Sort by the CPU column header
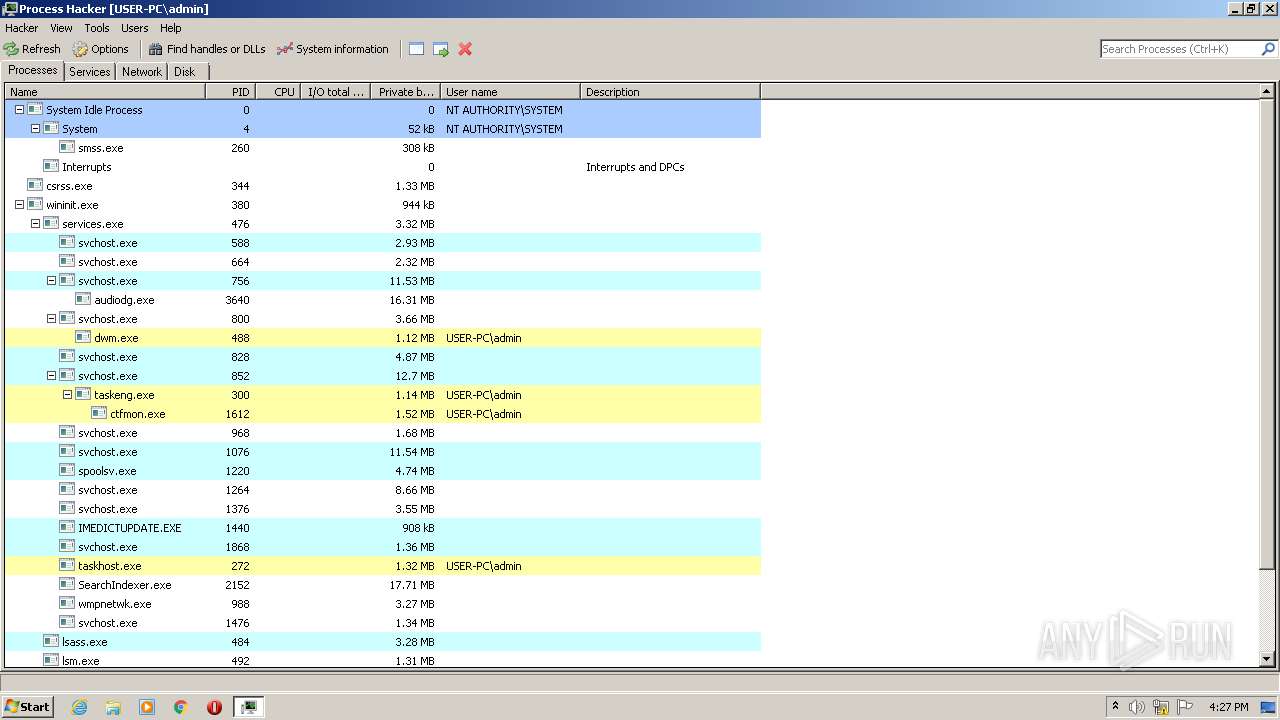The image size is (1280, 720). coord(278,92)
